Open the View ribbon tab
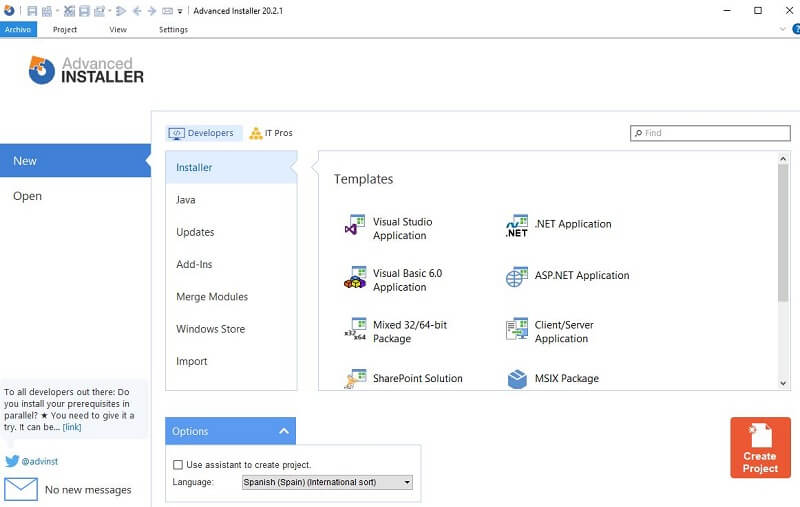 click(x=118, y=30)
